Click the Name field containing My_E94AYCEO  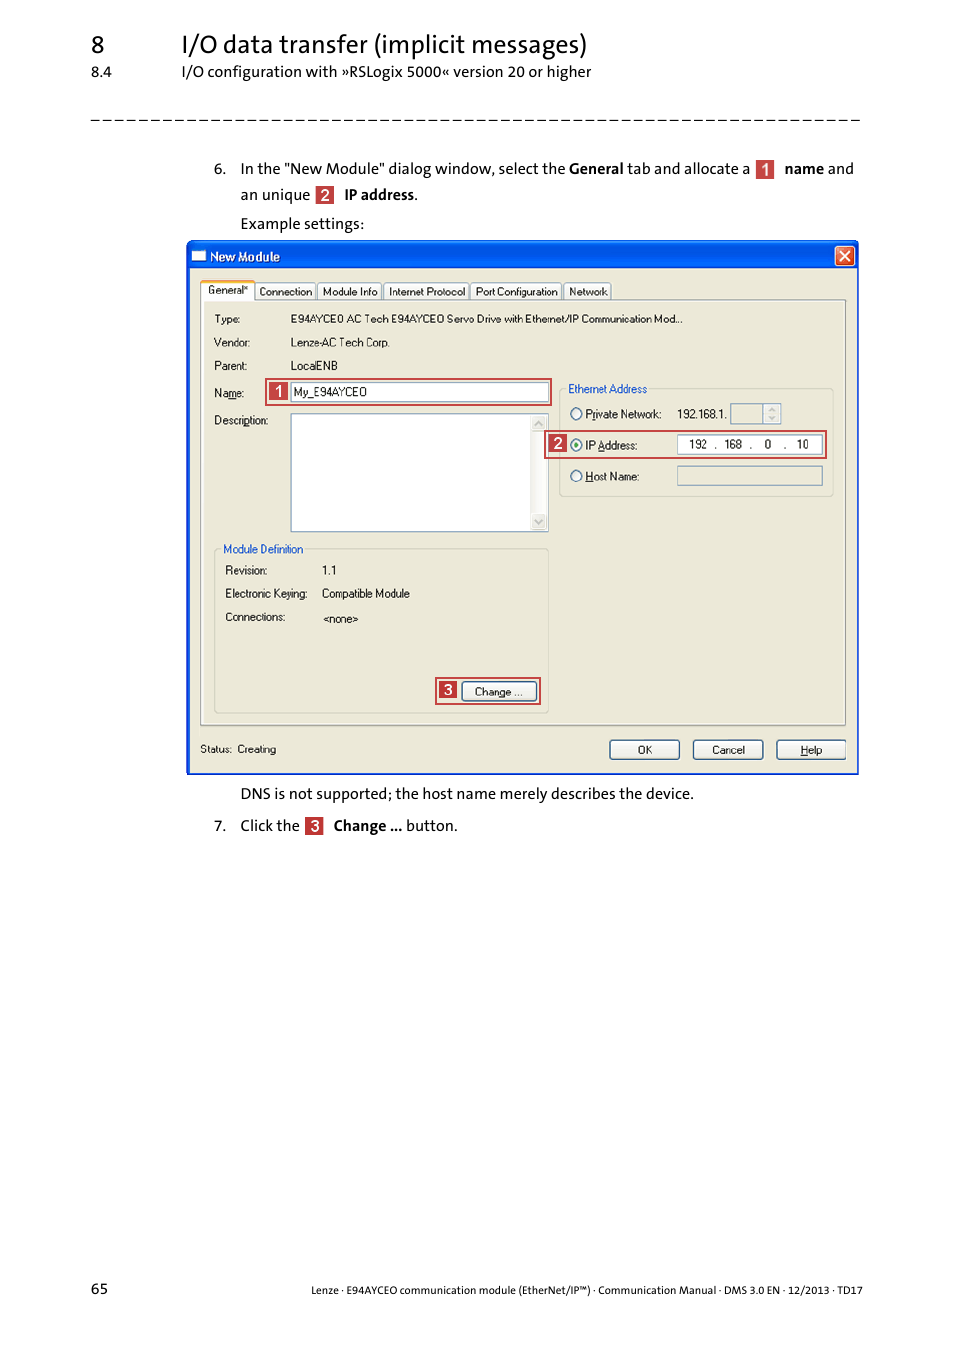click(x=419, y=392)
